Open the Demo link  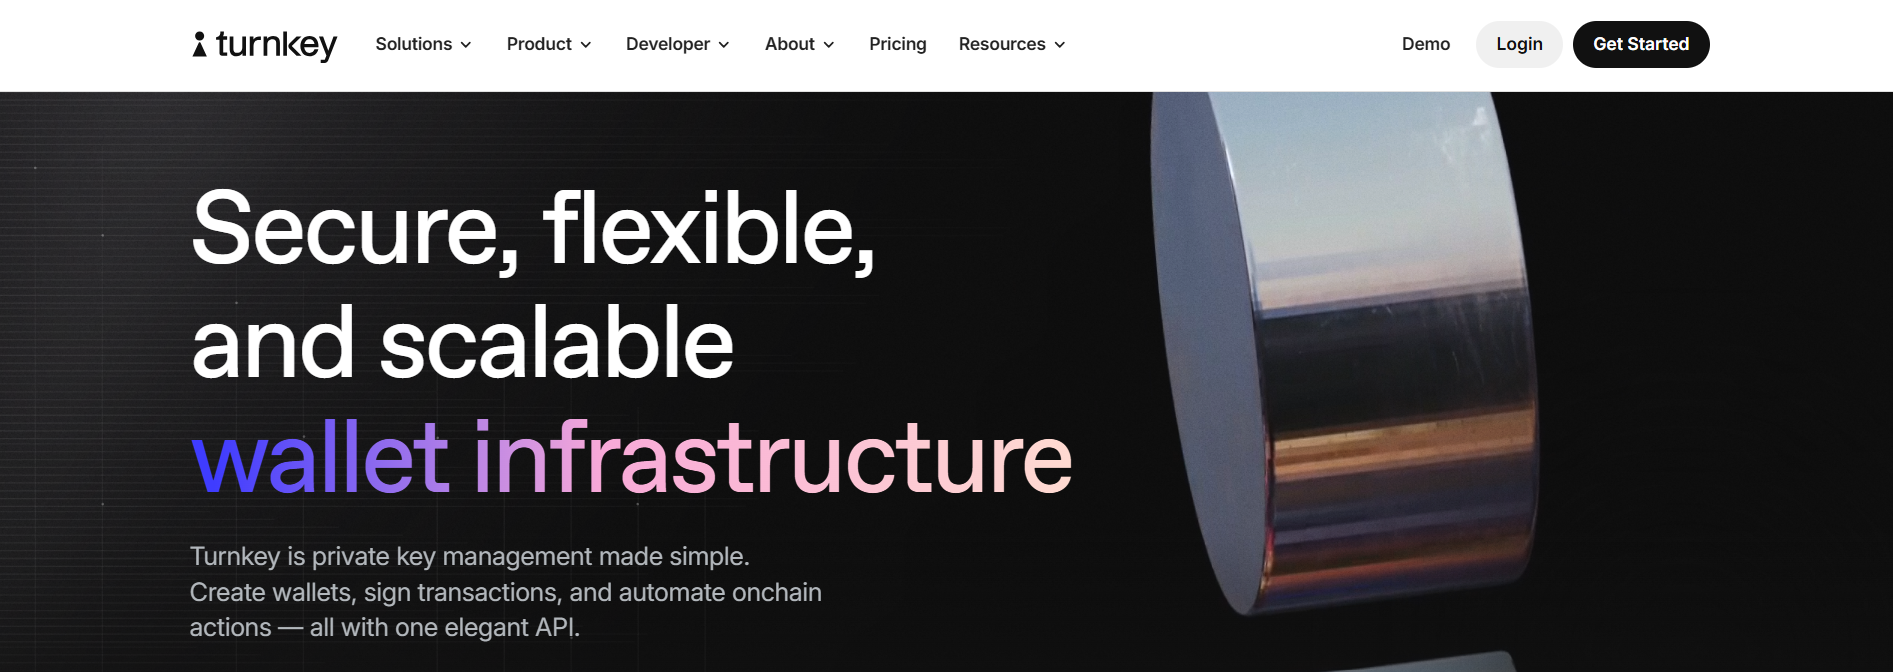(x=1426, y=44)
